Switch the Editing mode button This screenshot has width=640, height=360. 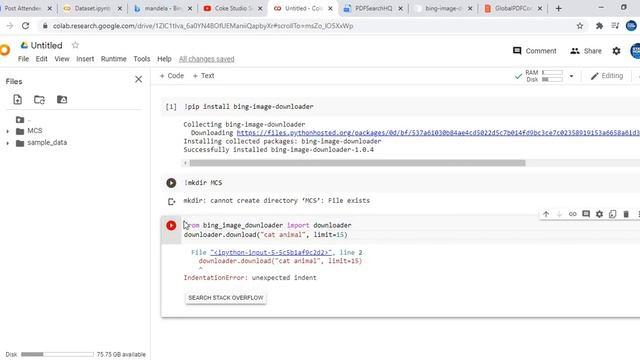click(x=607, y=76)
